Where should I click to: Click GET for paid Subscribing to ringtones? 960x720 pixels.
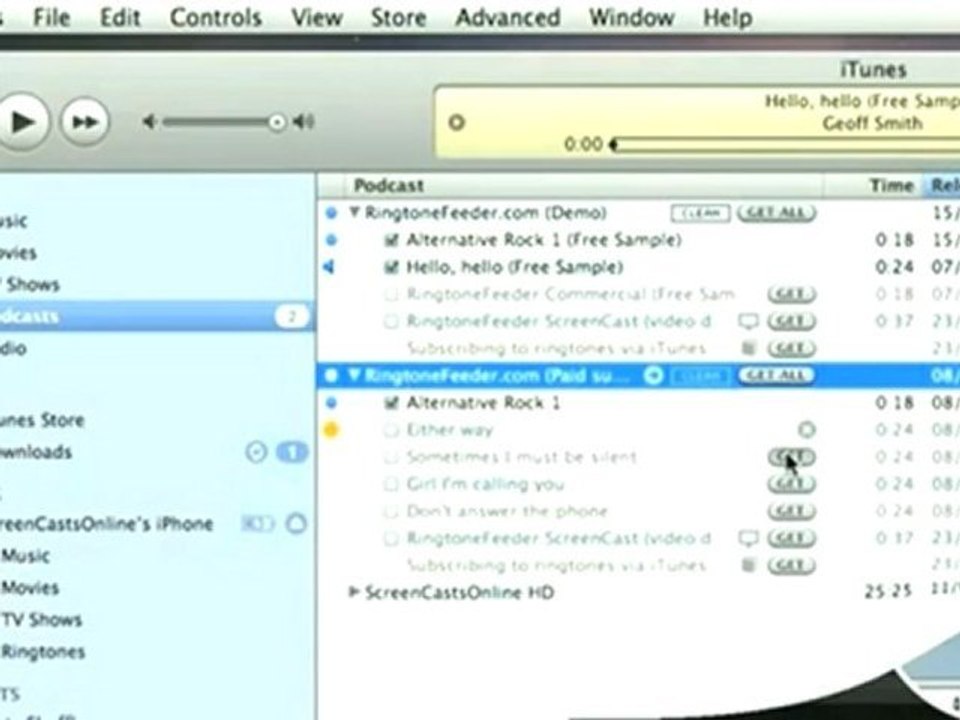[x=792, y=565]
